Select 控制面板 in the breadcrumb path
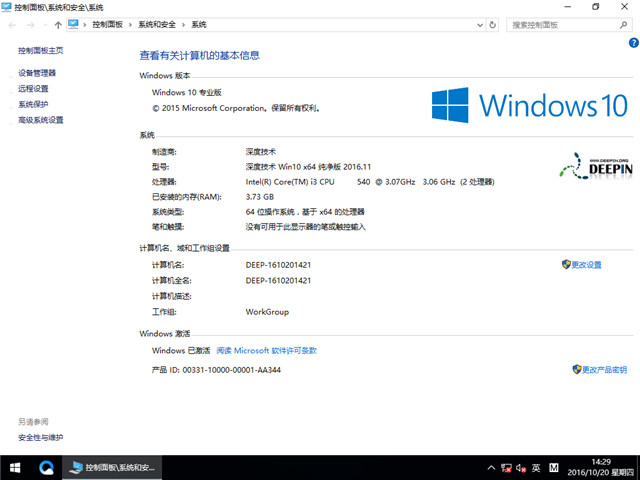 tap(110, 24)
